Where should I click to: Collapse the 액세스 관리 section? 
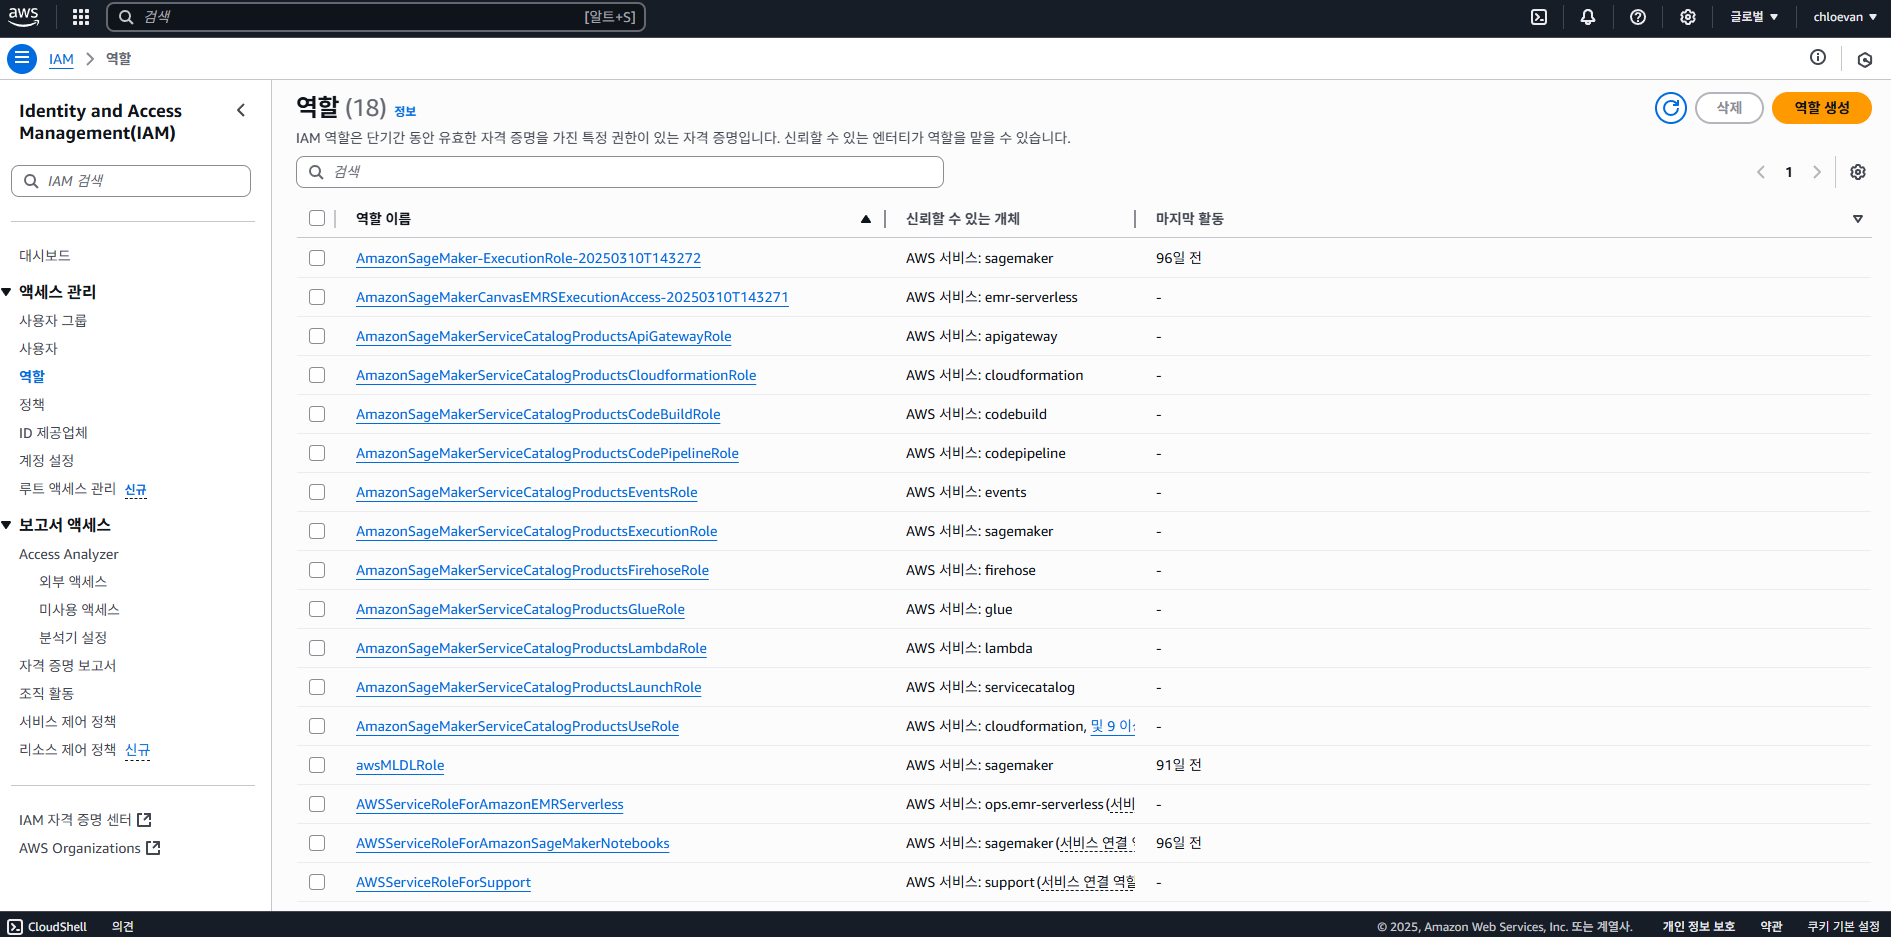pyautogui.click(x=6, y=292)
